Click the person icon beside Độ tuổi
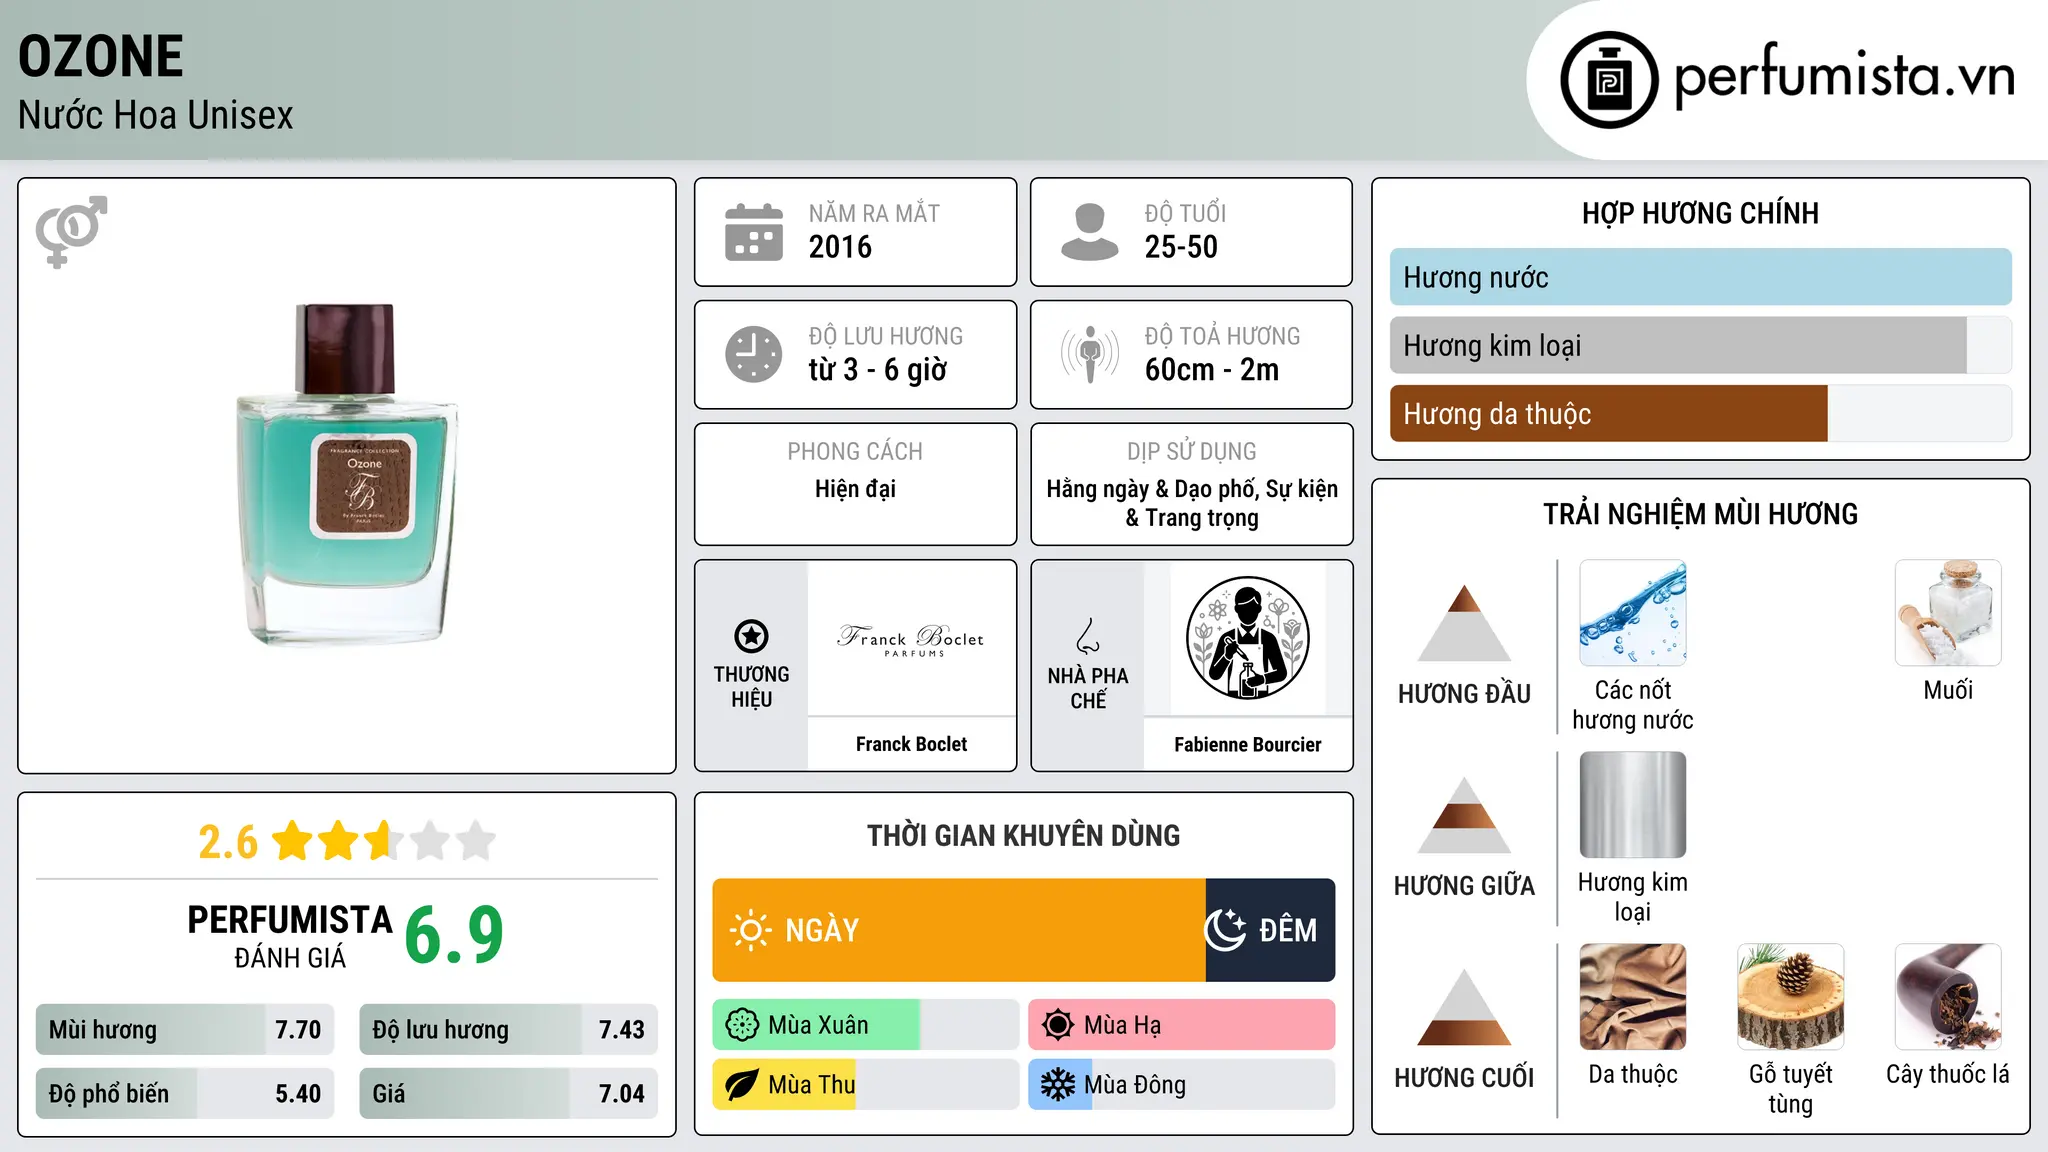 pos(1090,232)
